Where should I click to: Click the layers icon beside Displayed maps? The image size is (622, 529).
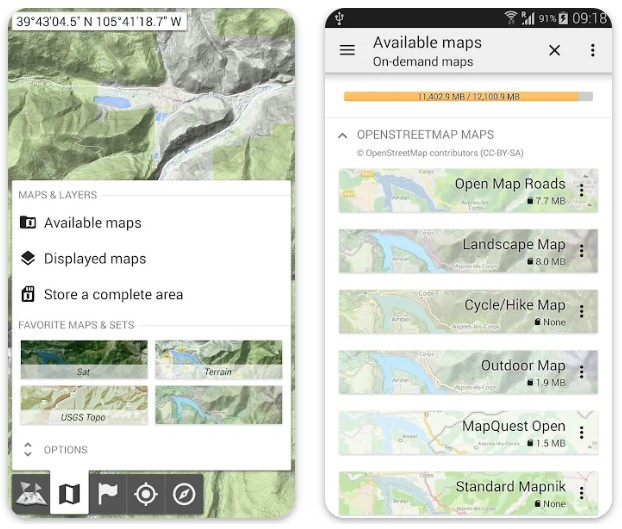[x=28, y=258]
